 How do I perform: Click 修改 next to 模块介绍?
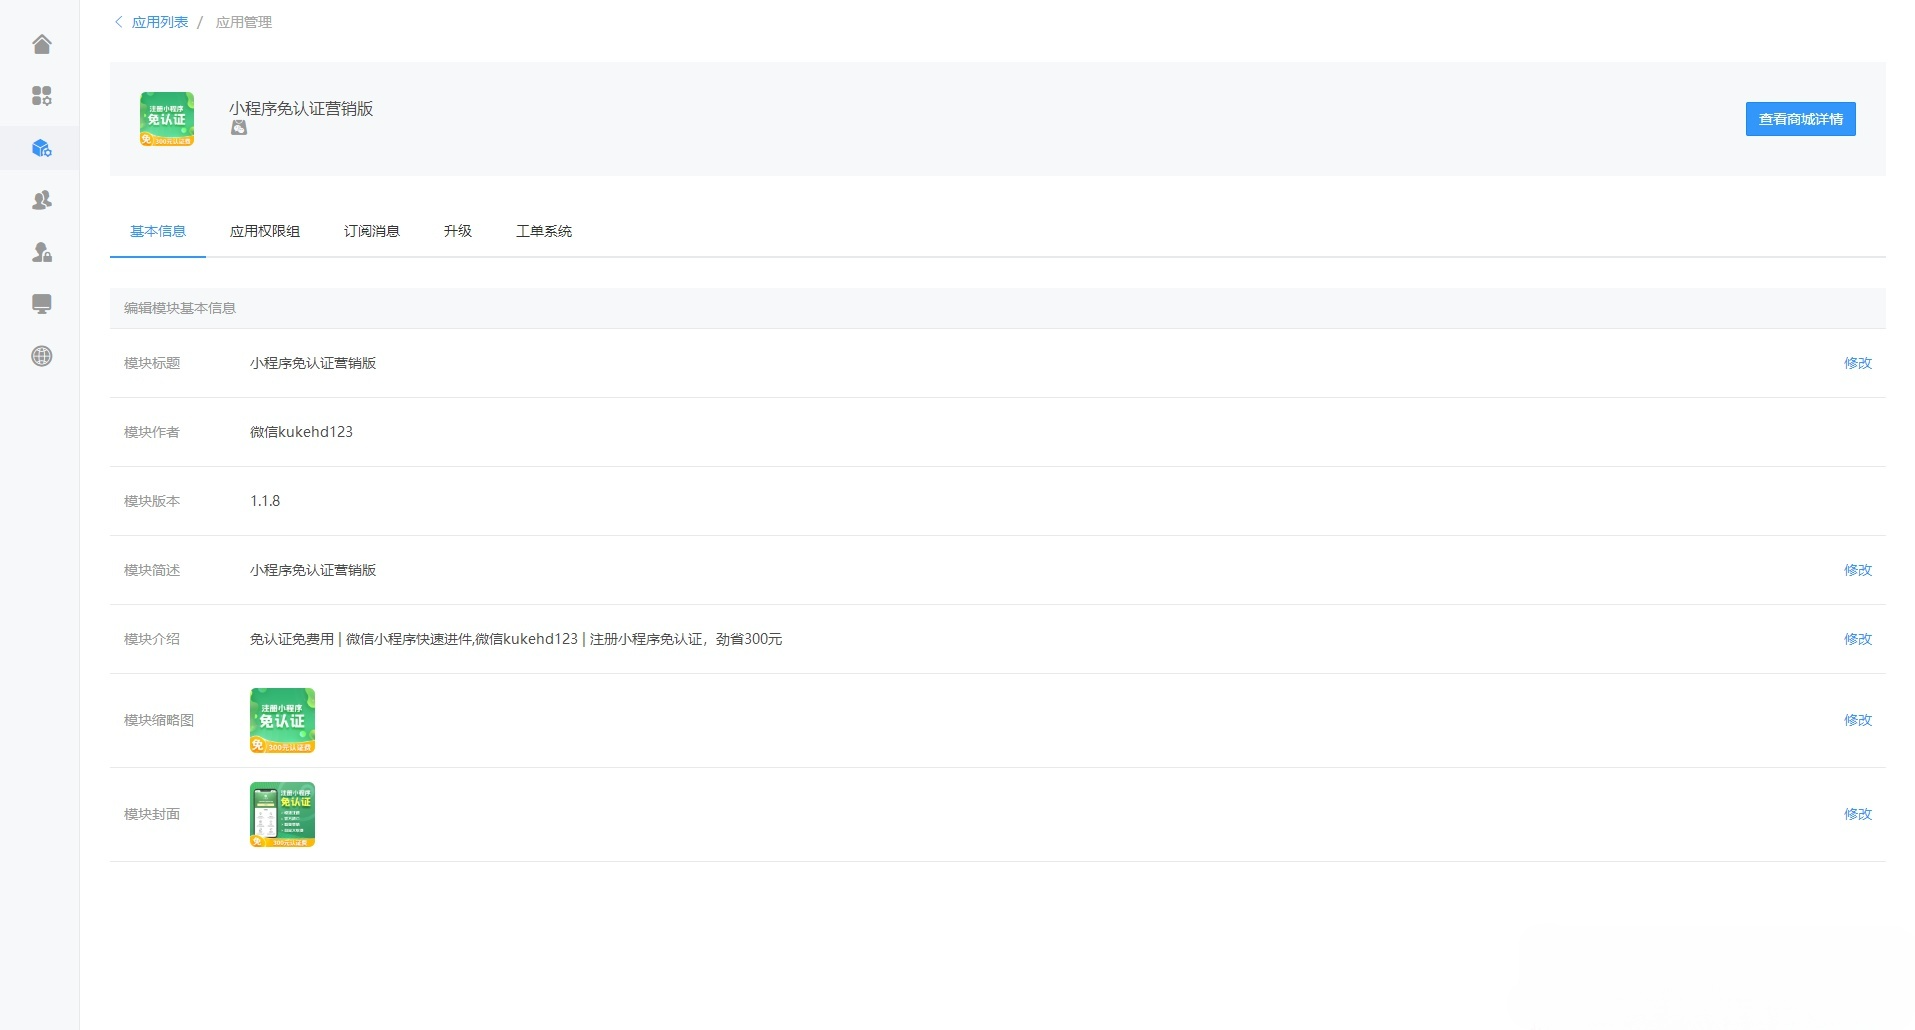click(x=1856, y=639)
